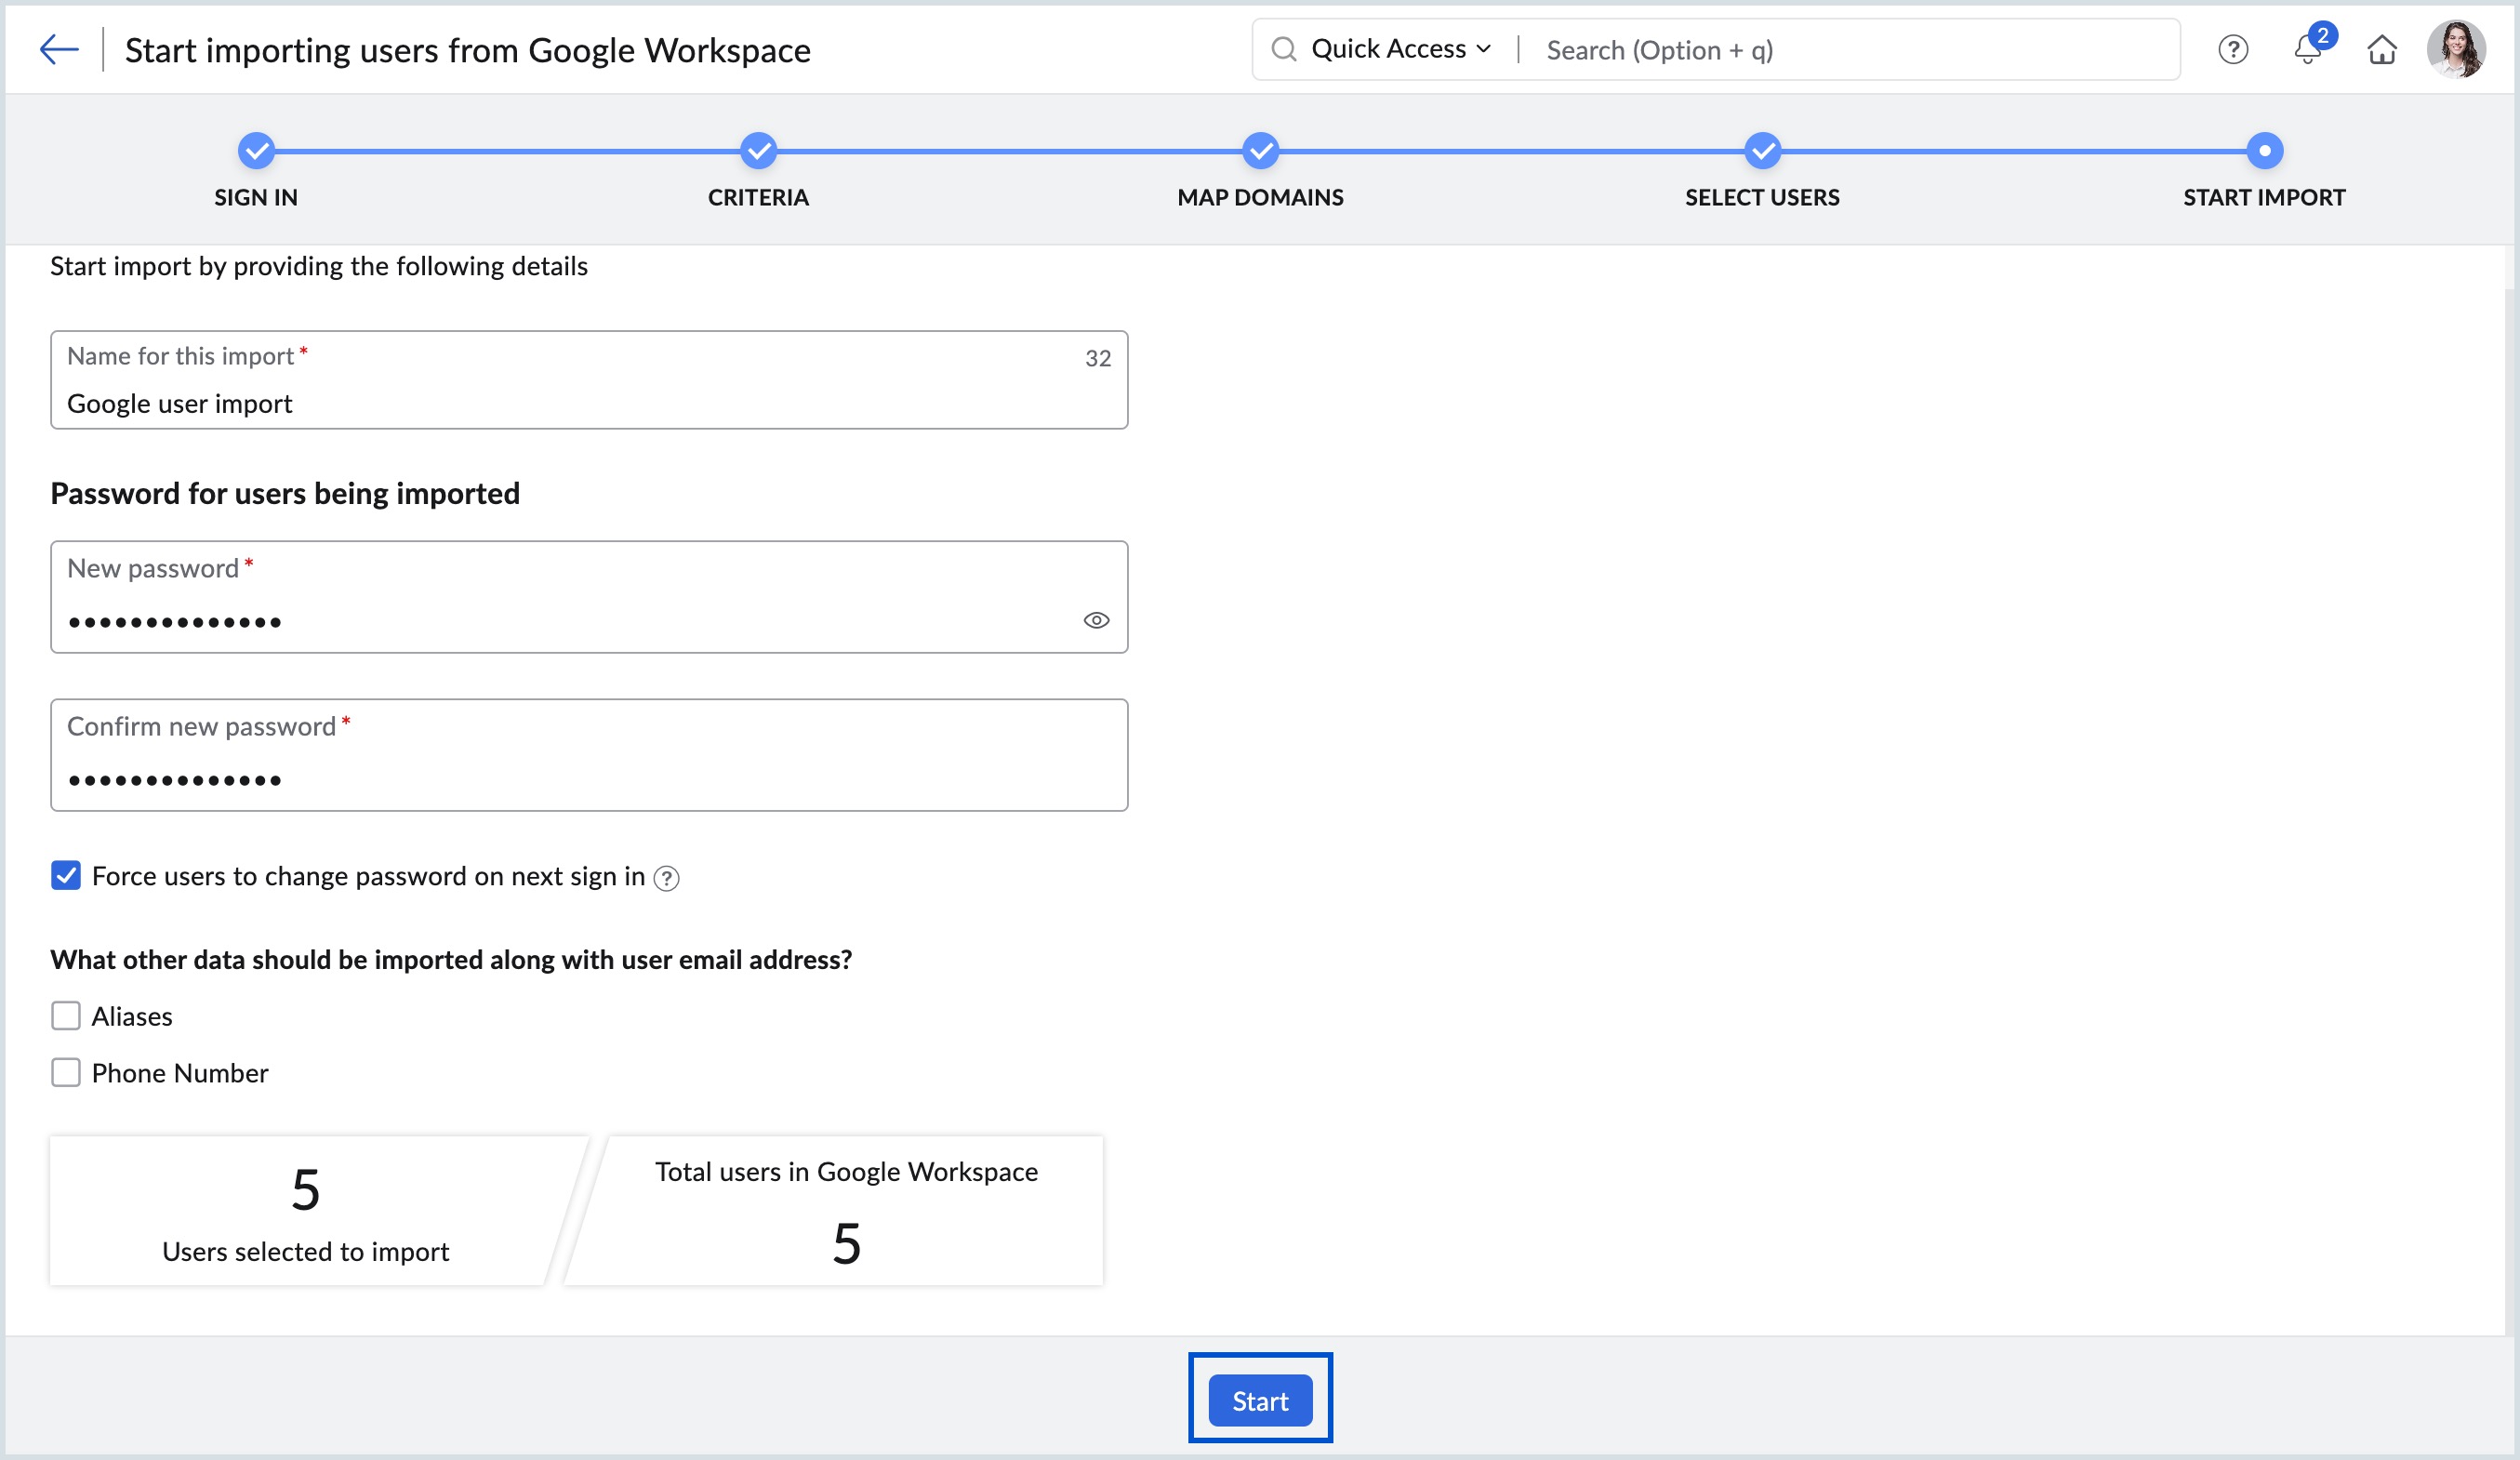This screenshot has height=1460, width=2520.
Task: Focus the Confirm new password field
Action: pos(589,755)
